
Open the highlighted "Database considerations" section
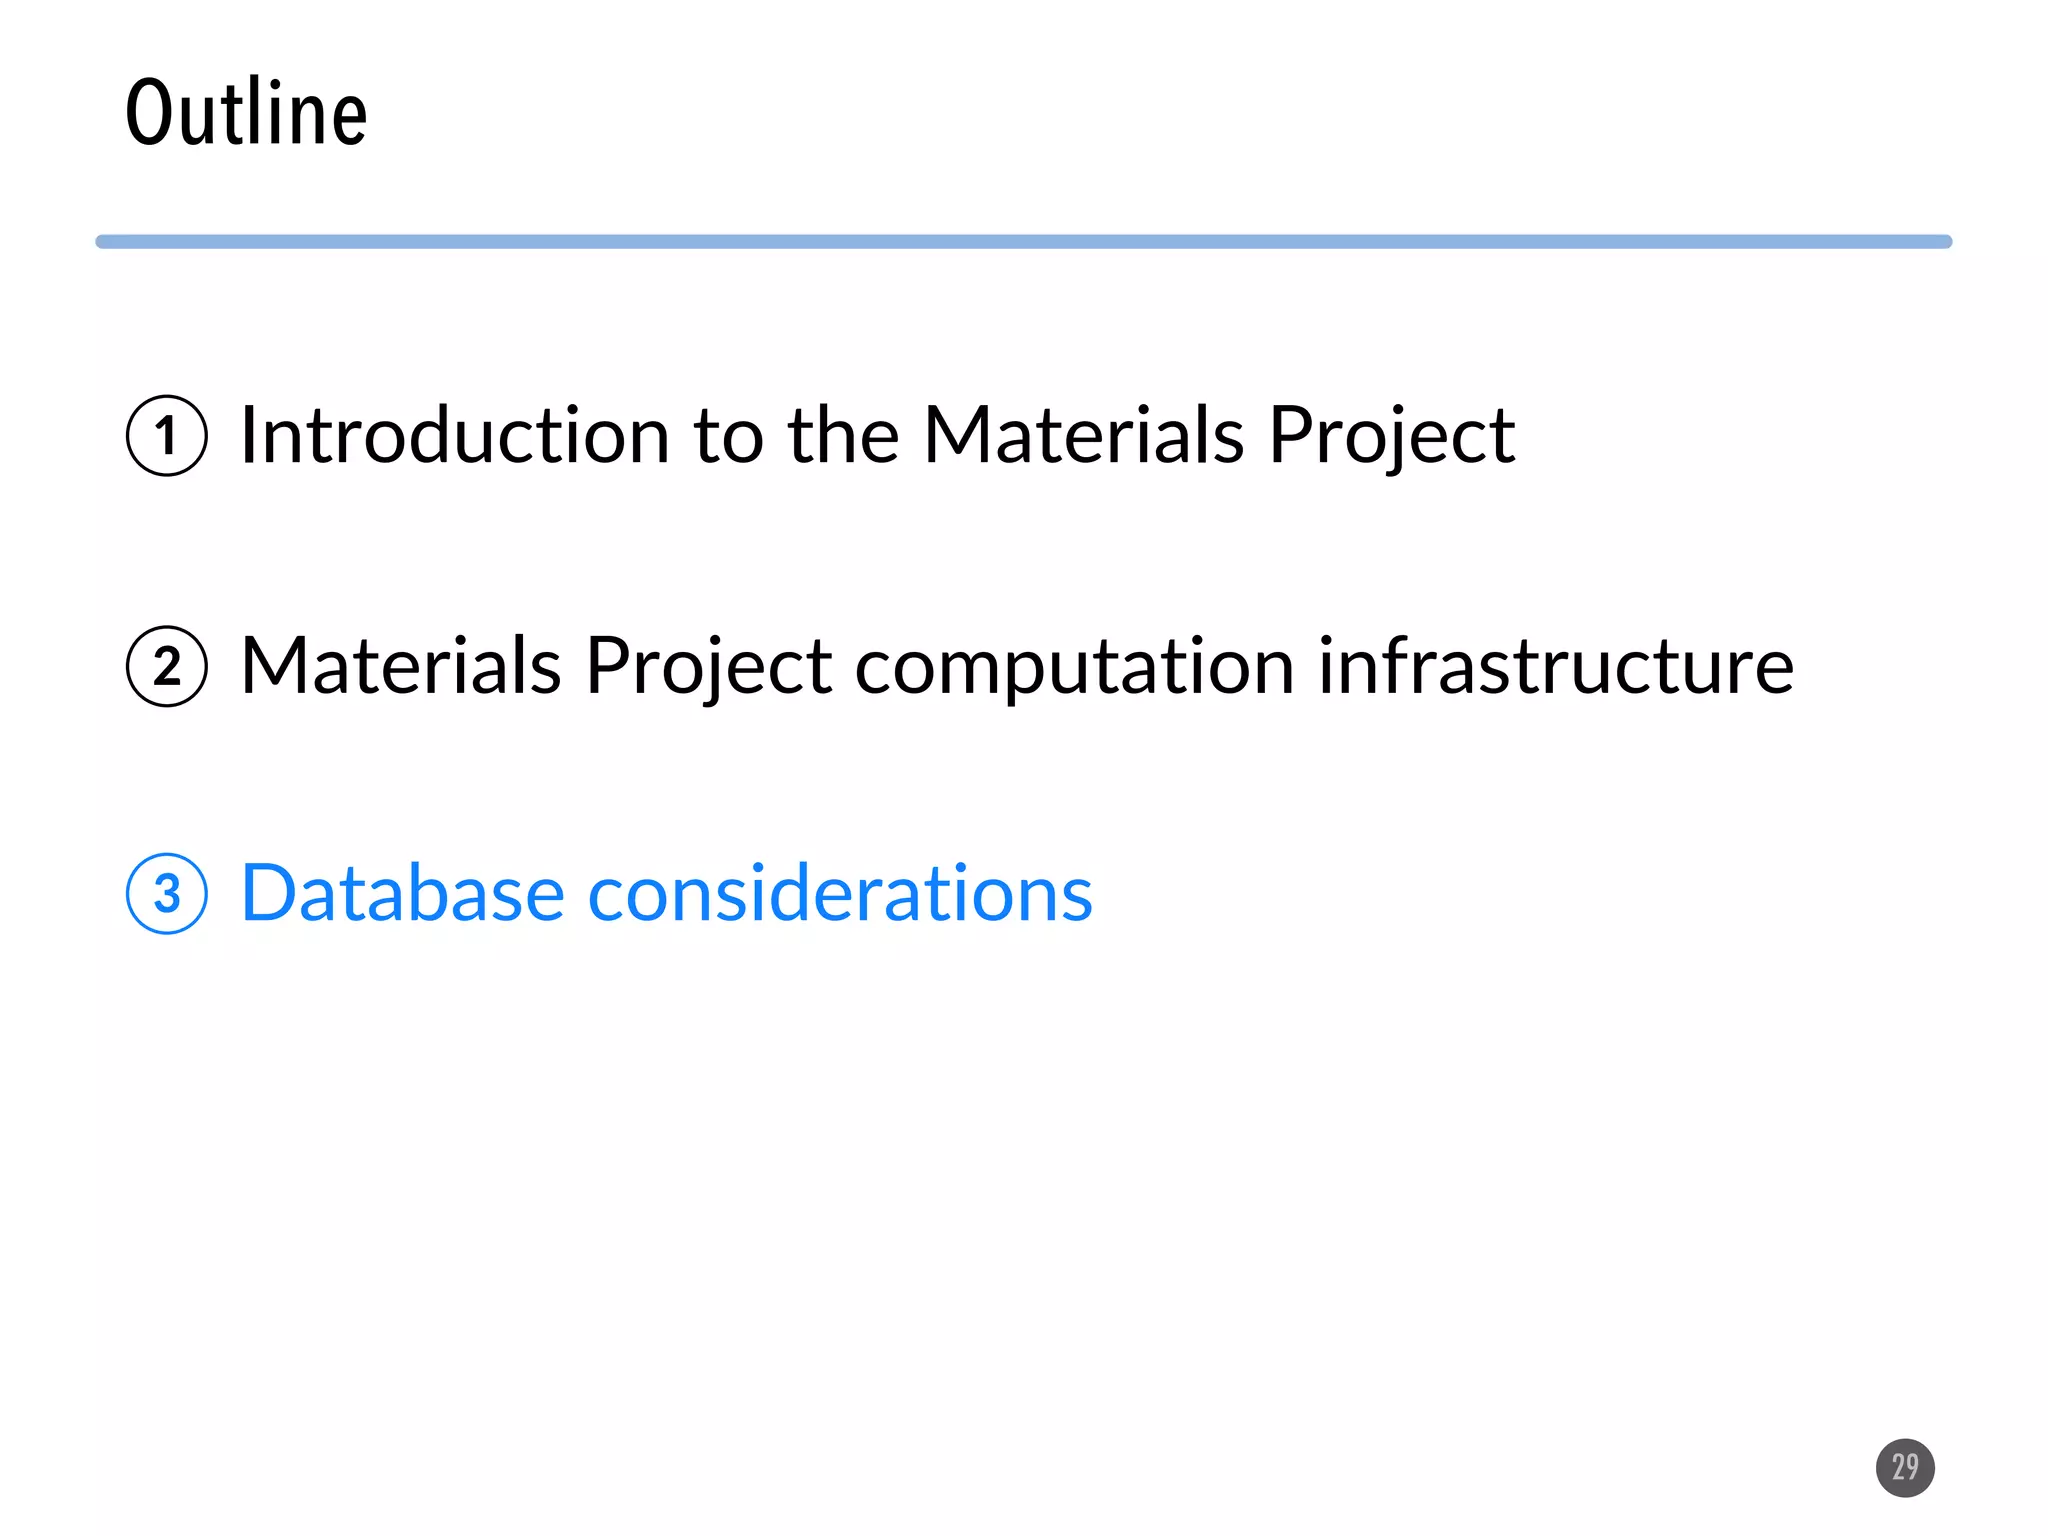pos(666,893)
